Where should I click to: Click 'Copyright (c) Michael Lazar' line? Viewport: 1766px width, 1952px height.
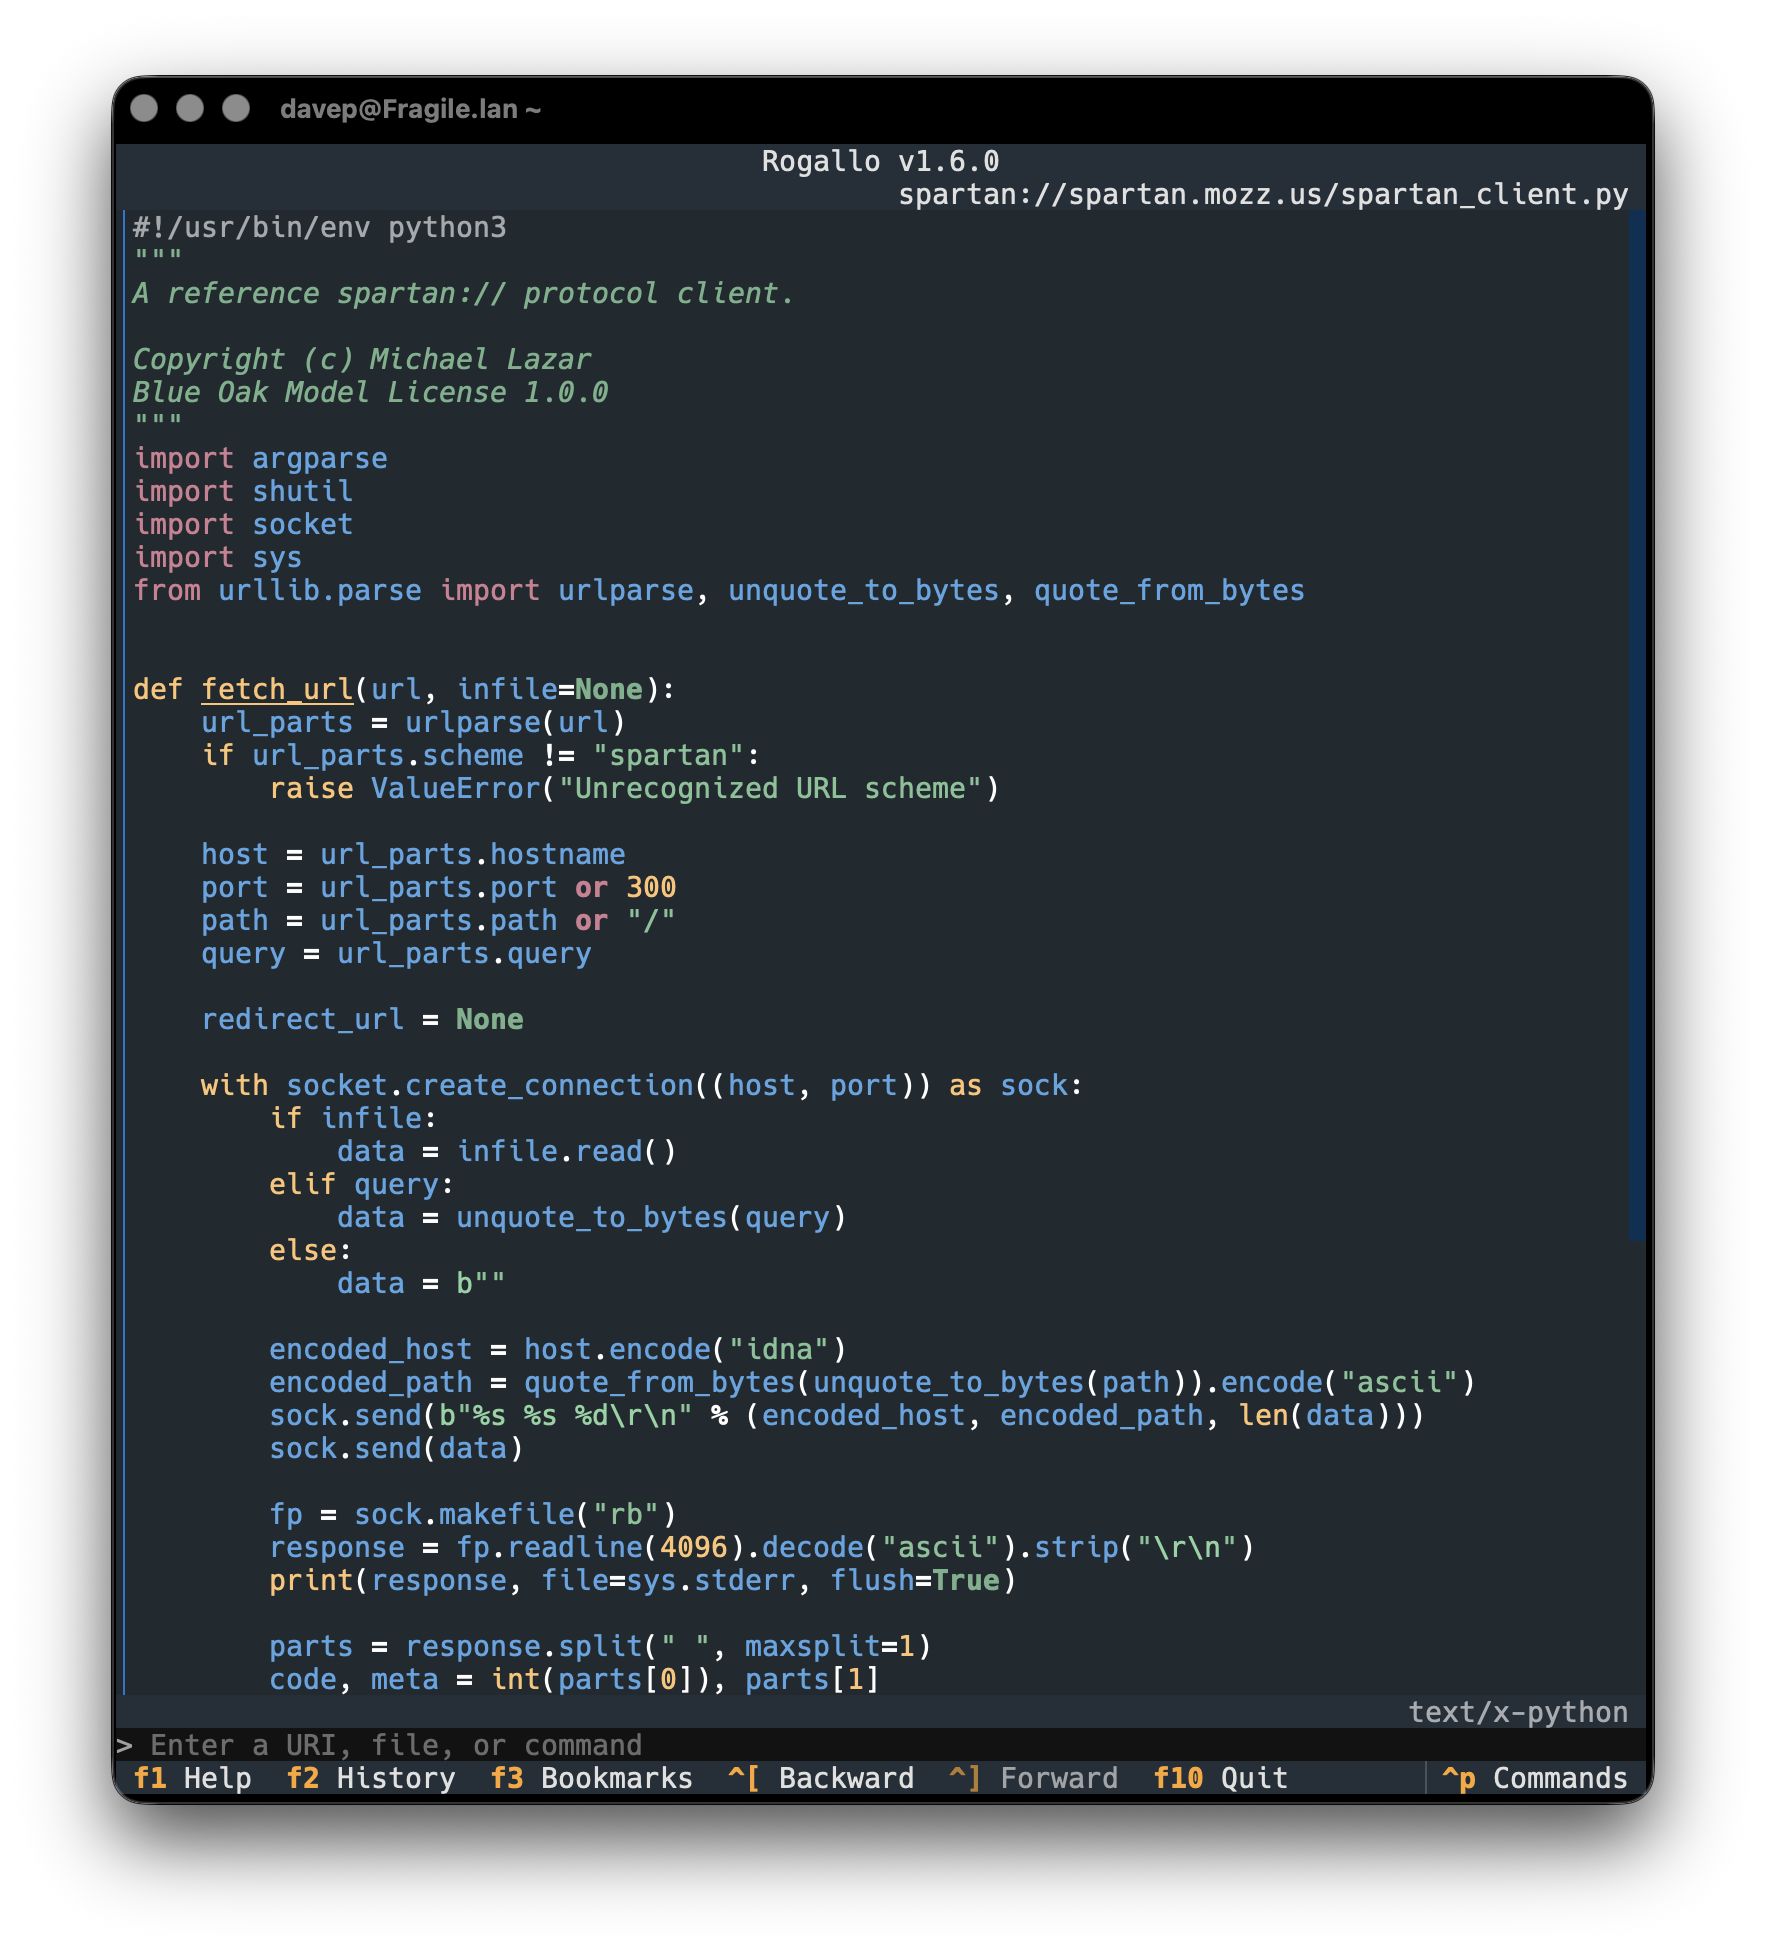coord(362,359)
